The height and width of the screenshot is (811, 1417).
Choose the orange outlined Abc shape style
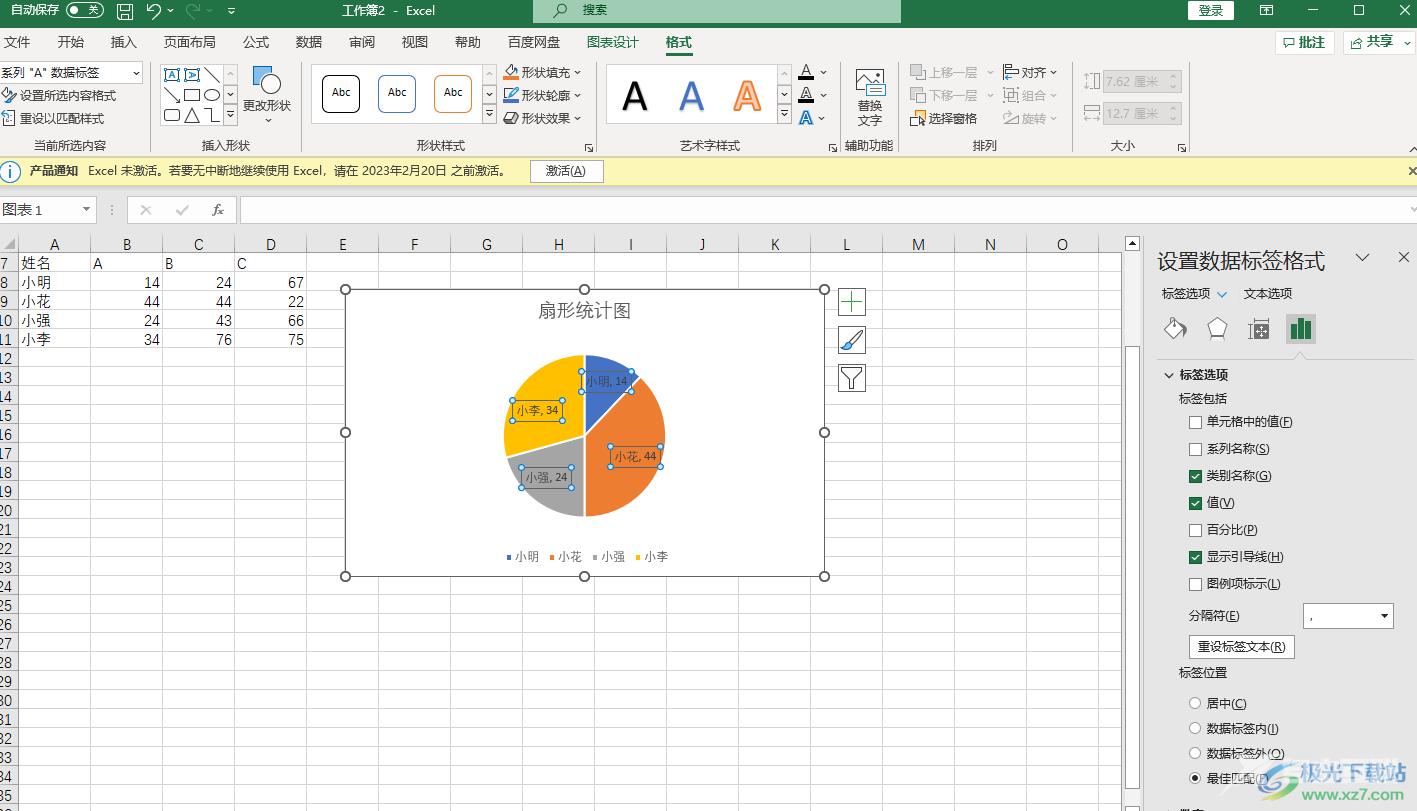pyautogui.click(x=453, y=93)
